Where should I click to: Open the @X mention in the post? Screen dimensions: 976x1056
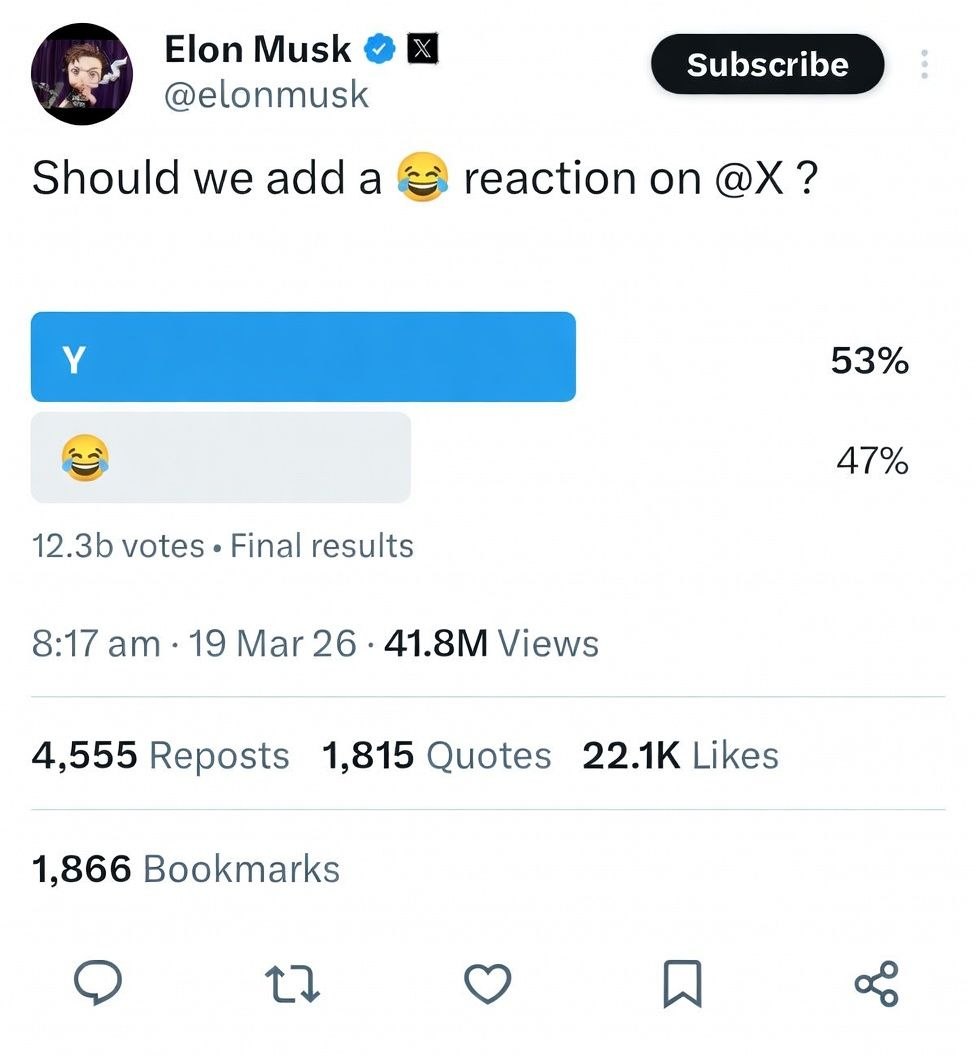[x=749, y=178]
